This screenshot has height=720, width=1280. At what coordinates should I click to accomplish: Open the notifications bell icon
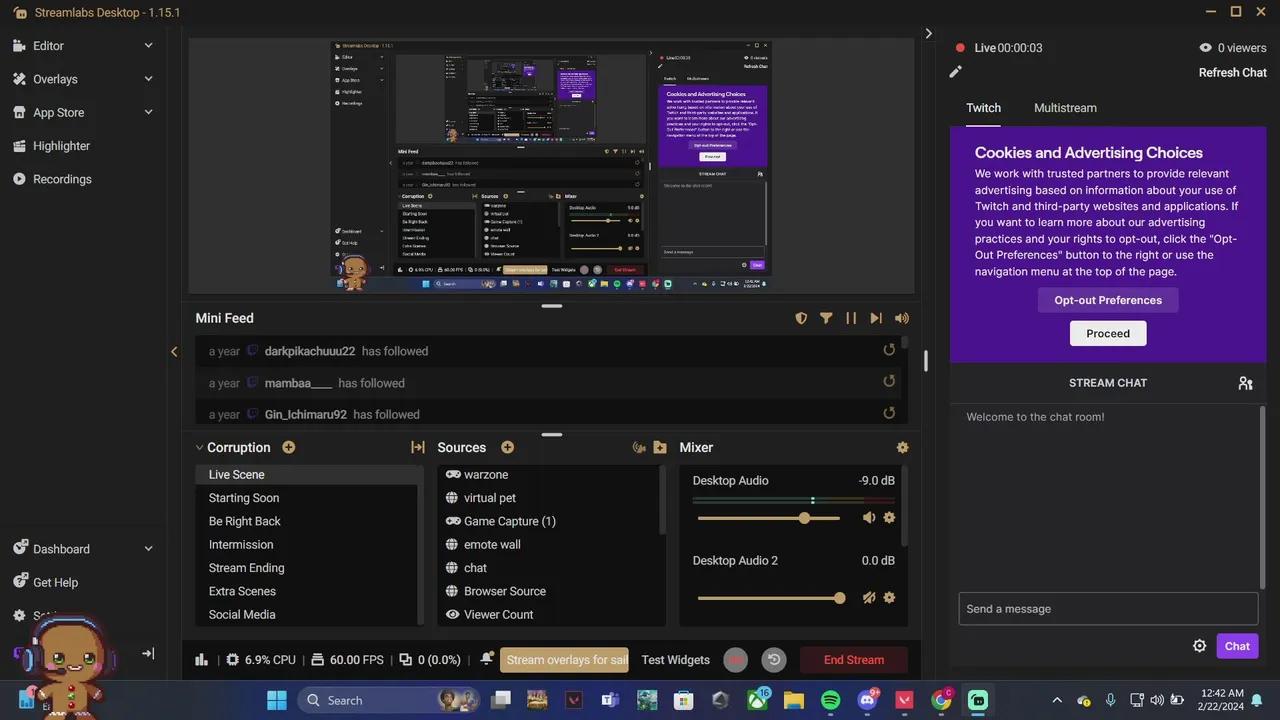pos(486,659)
